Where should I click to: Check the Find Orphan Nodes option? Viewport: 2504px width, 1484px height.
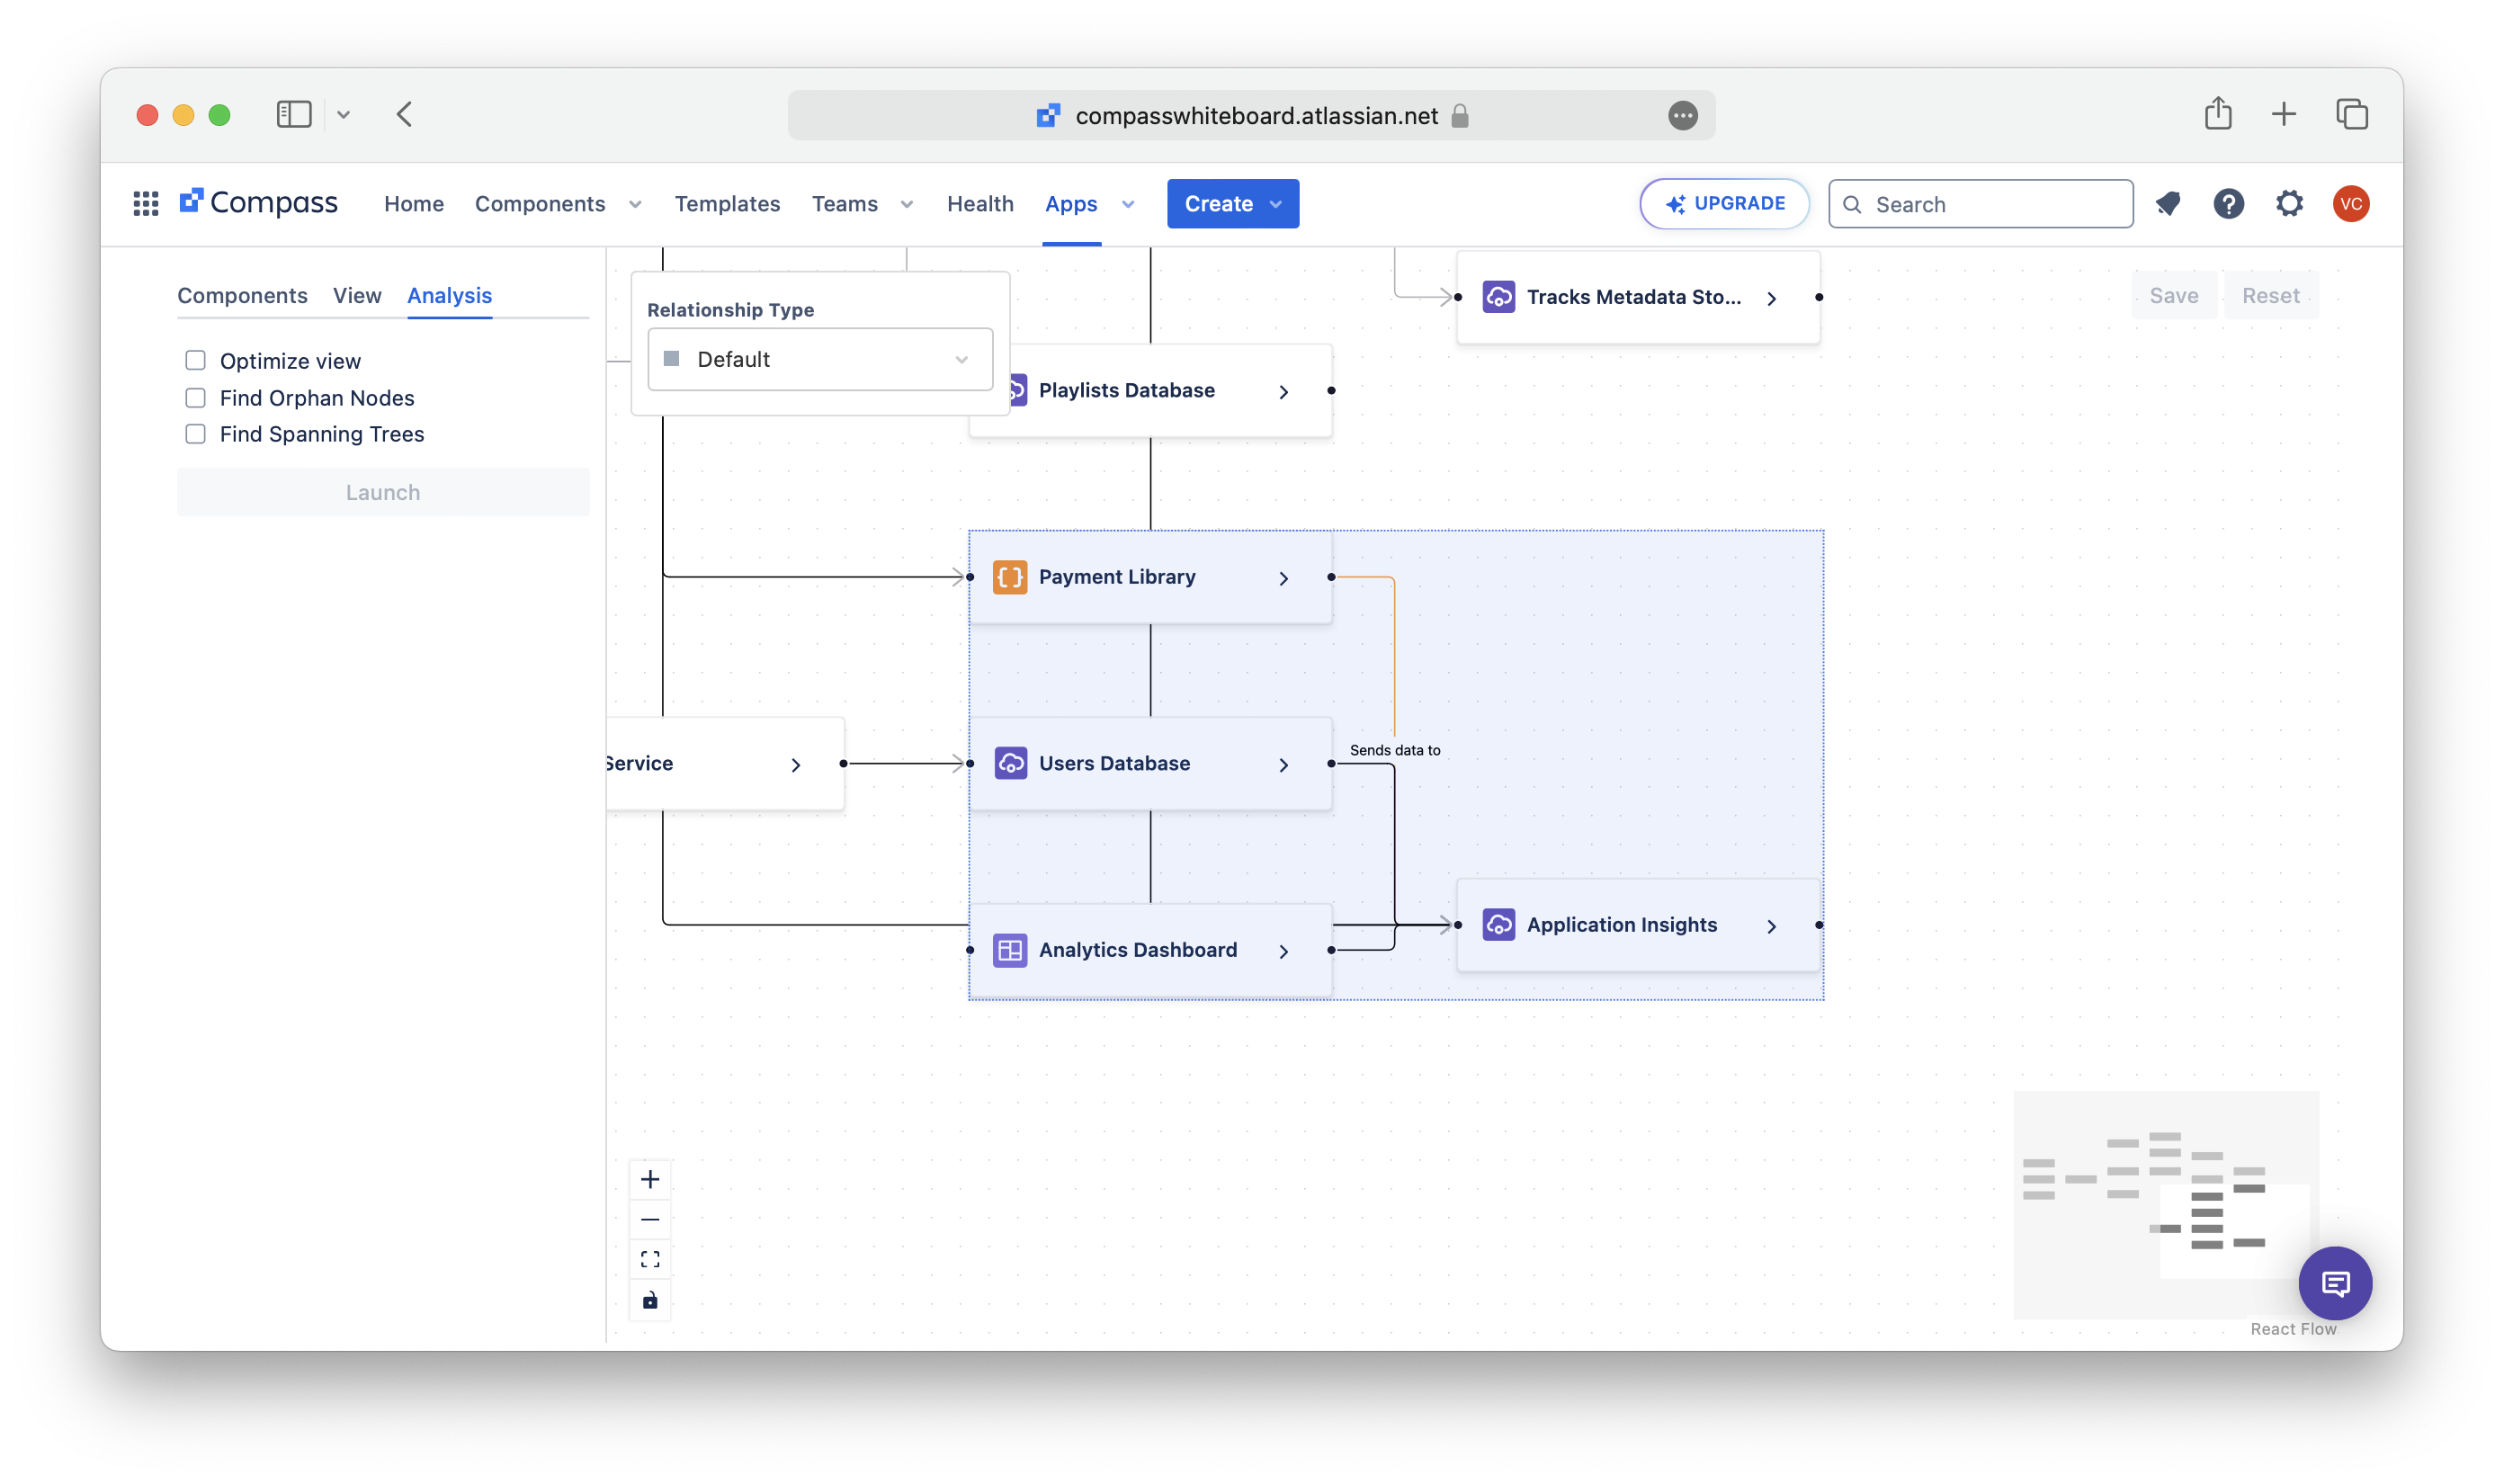tap(195, 398)
